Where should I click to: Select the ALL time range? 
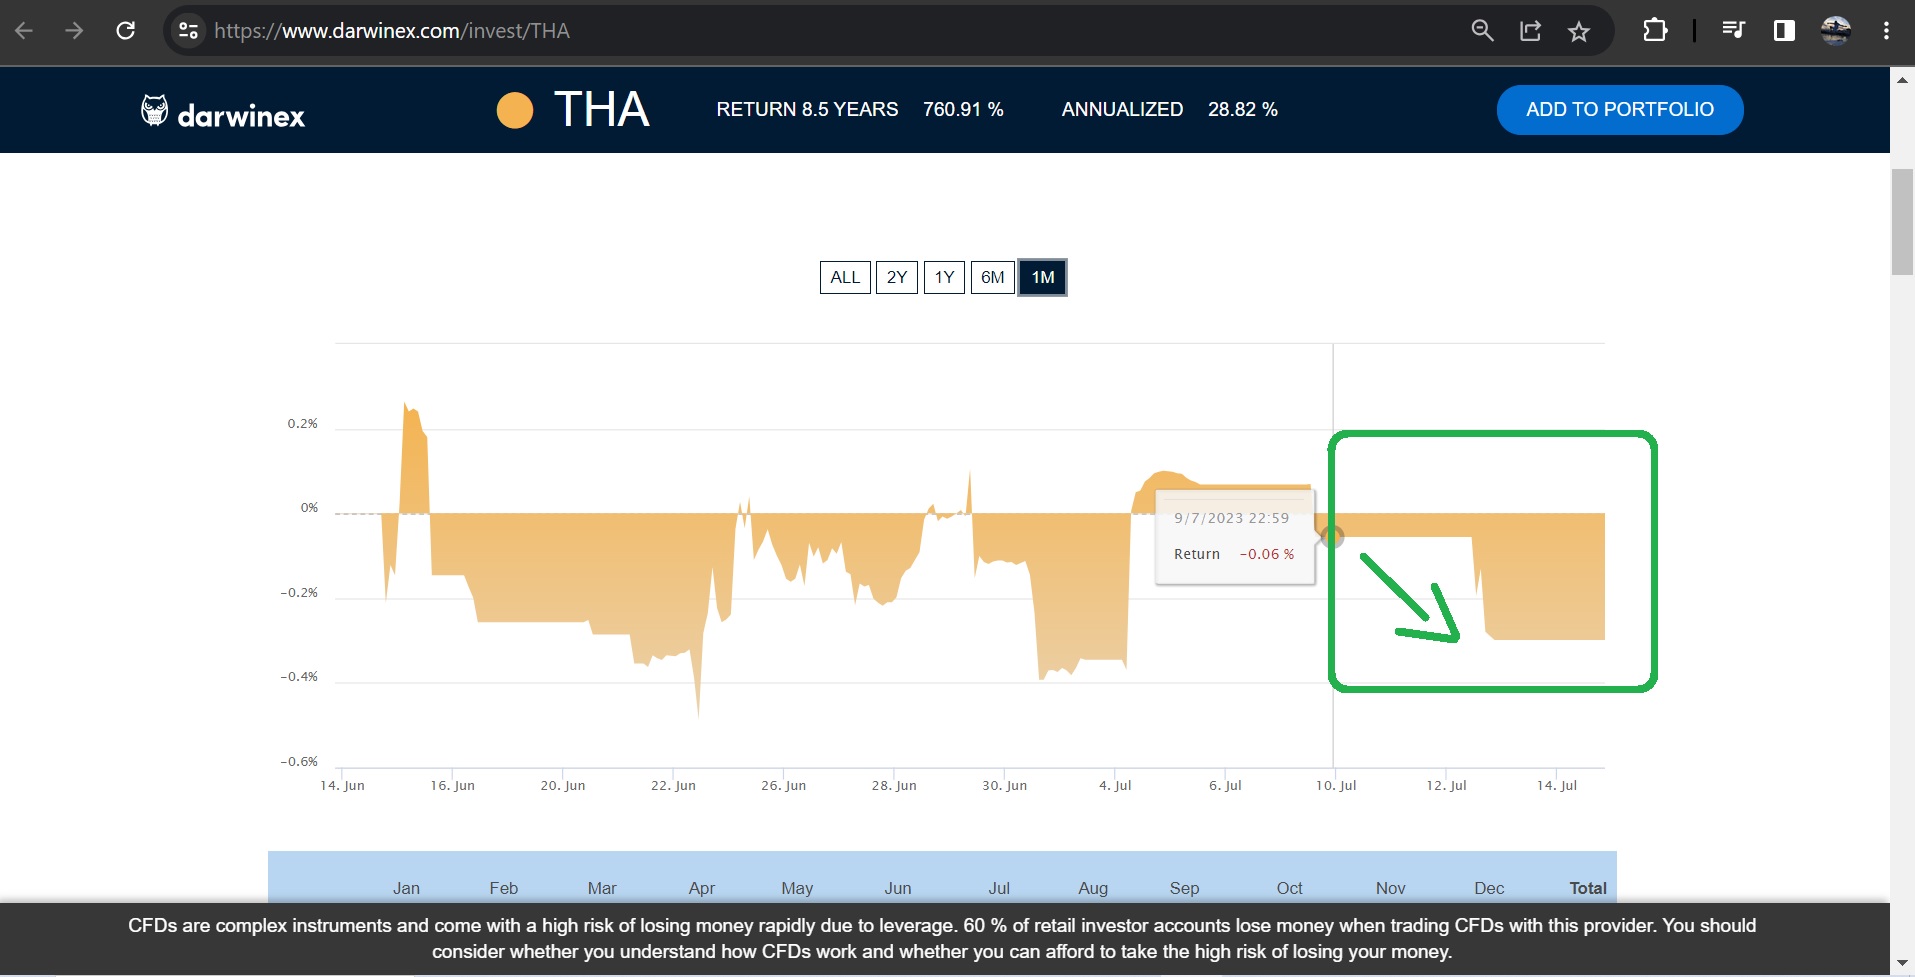pos(845,277)
